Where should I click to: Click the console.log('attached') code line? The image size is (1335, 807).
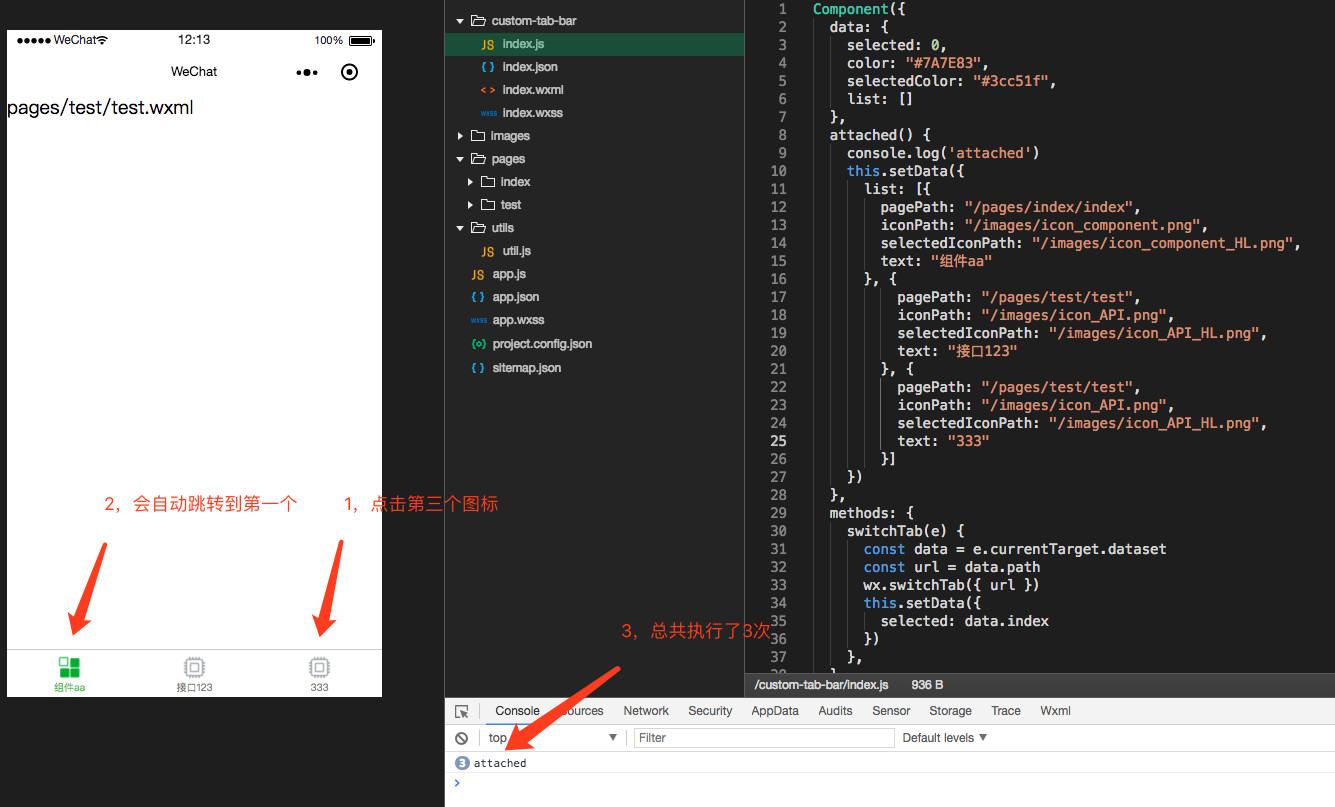coord(943,153)
